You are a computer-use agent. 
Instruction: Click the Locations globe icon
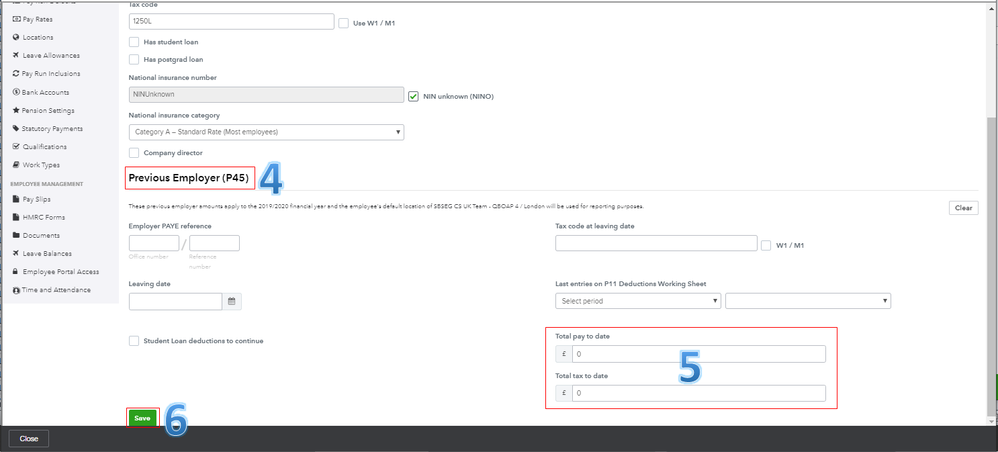point(17,38)
